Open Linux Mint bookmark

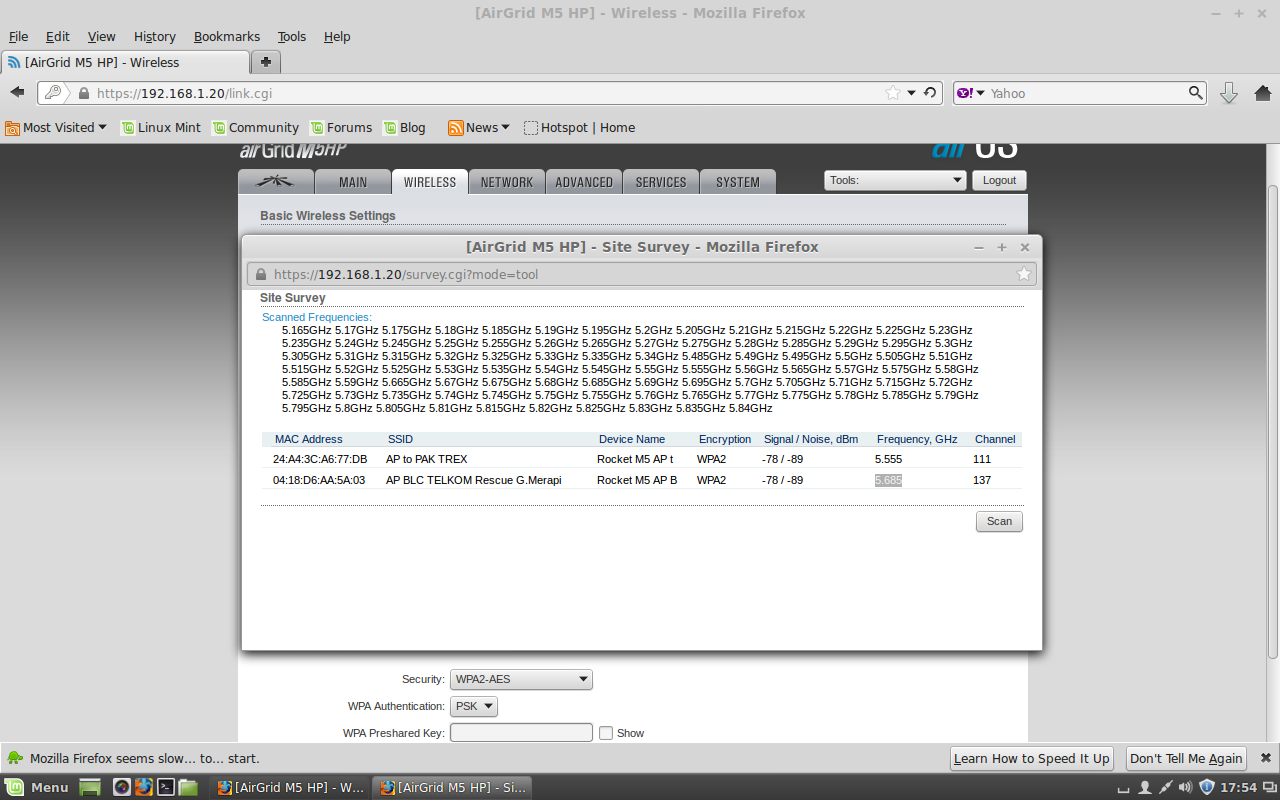coord(161,127)
